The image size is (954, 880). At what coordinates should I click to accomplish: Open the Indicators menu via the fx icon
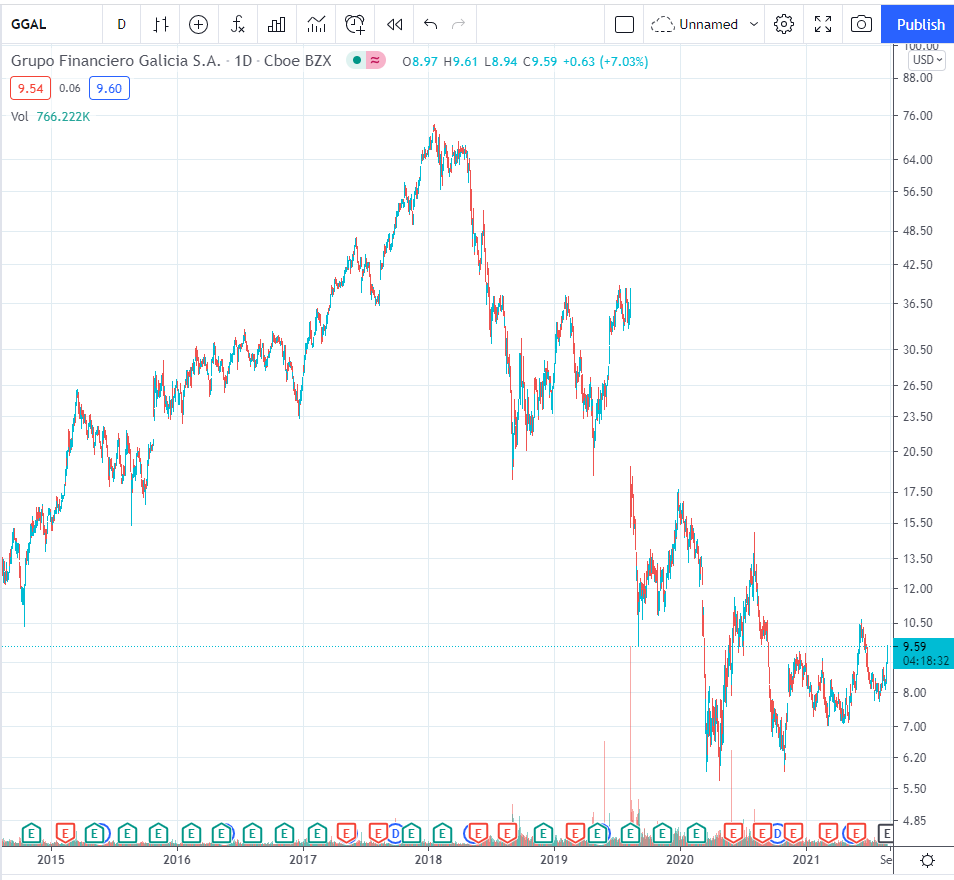[x=237, y=24]
